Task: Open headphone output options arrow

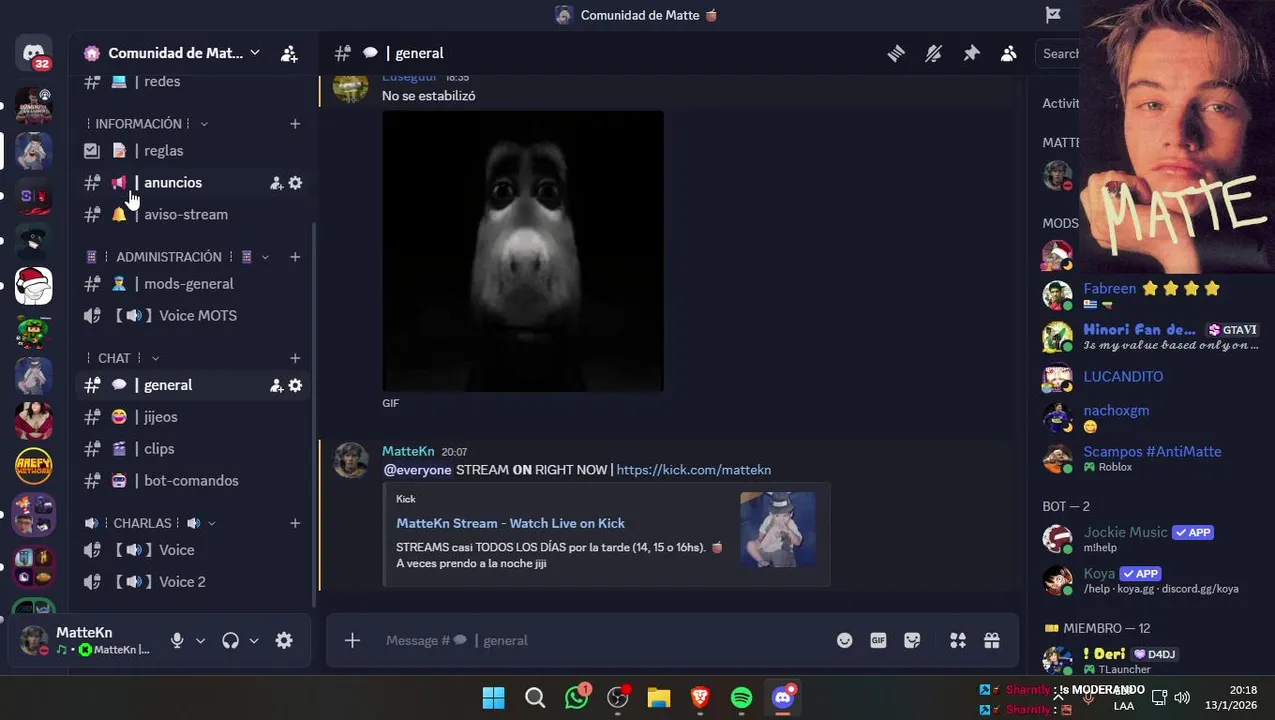Action: coord(254,641)
